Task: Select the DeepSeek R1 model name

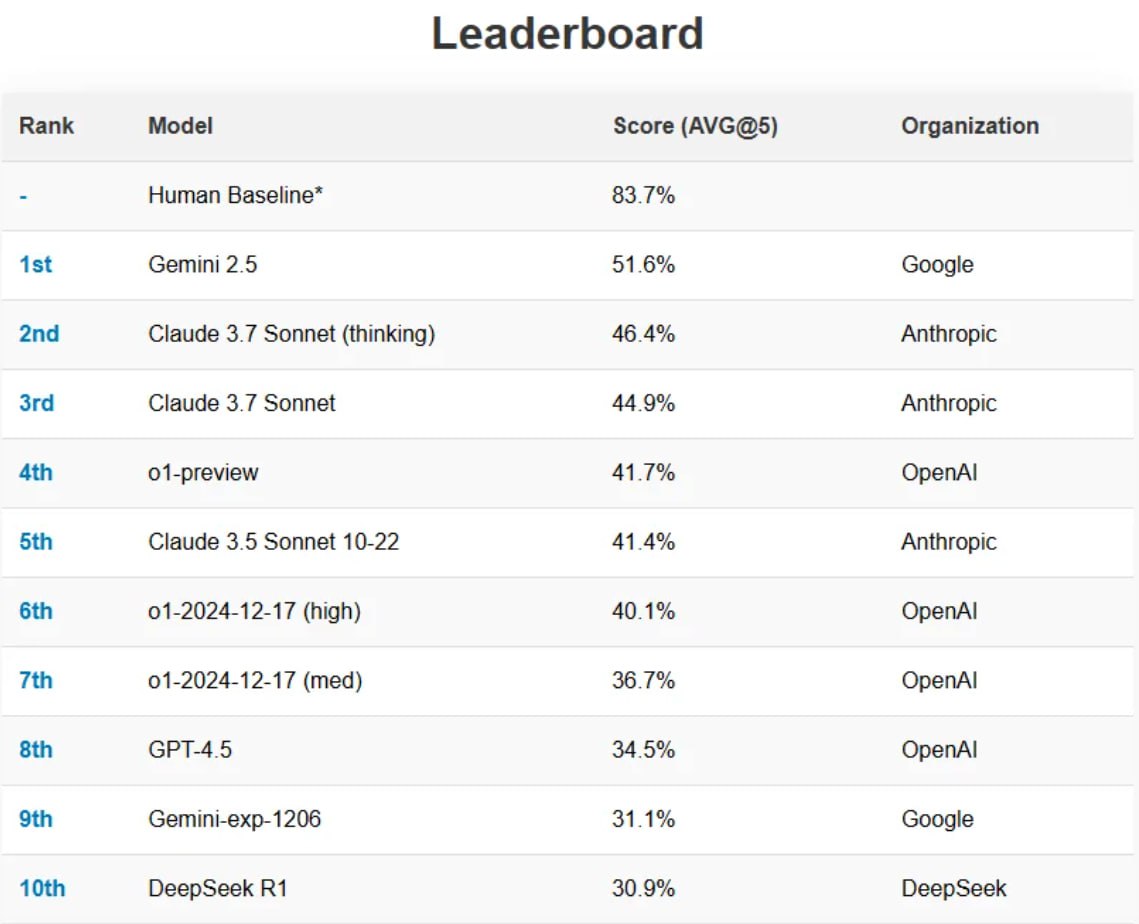Action: point(218,888)
